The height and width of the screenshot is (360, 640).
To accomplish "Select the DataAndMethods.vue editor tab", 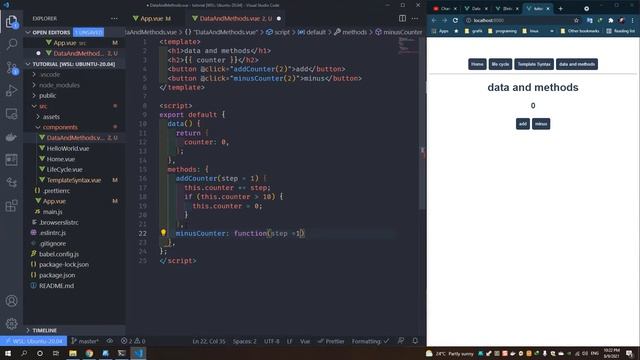I will (236, 18).
